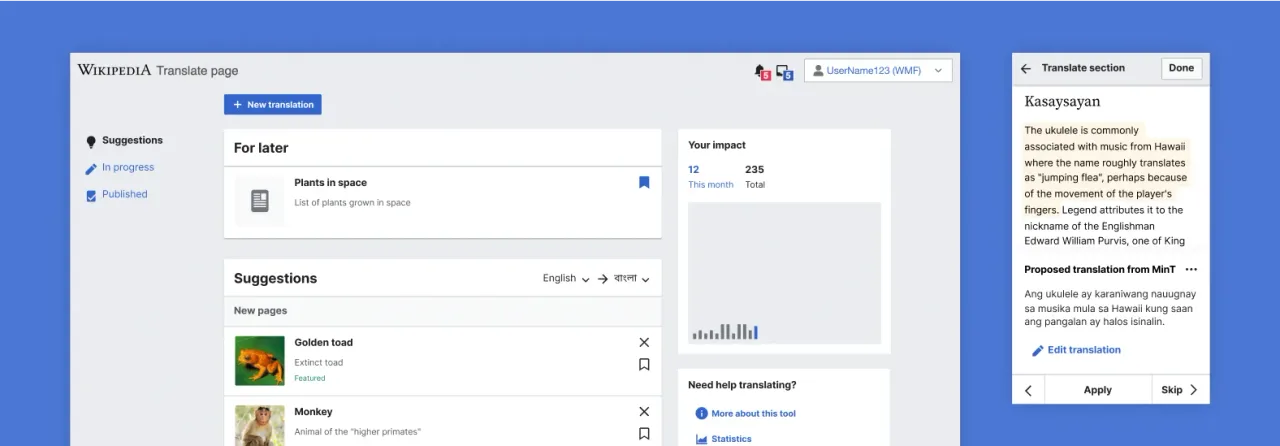Open the Golden toad thumbnail
This screenshot has width=1280, height=446.
click(259, 361)
